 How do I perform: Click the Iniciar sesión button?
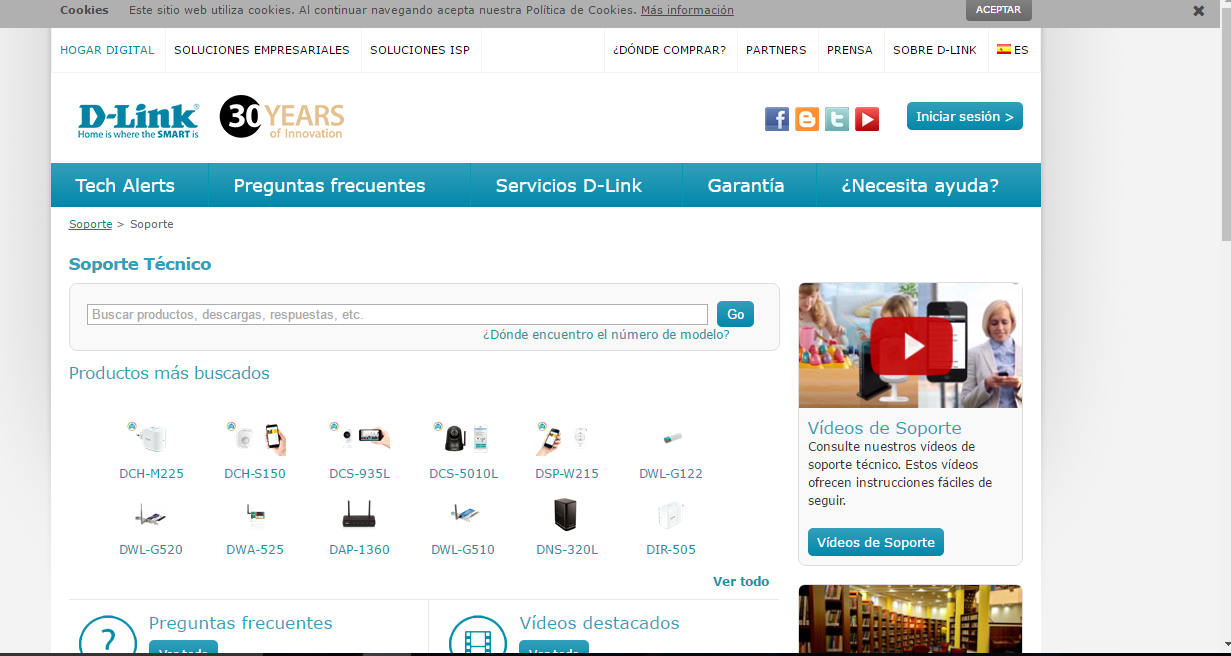965,116
